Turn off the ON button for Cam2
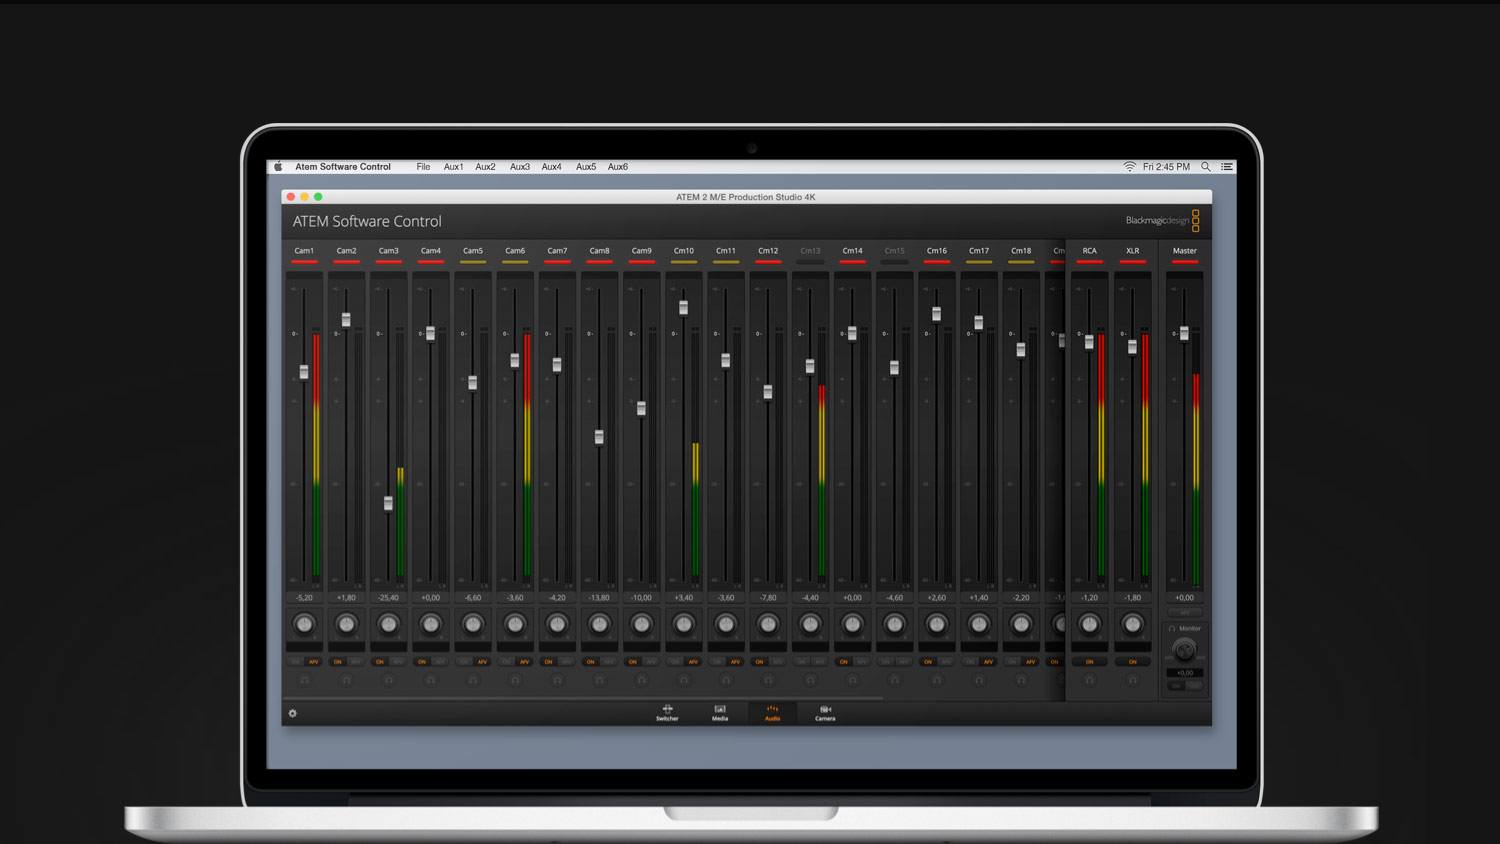Image resolution: width=1500 pixels, height=844 pixels. tap(338, 662)
